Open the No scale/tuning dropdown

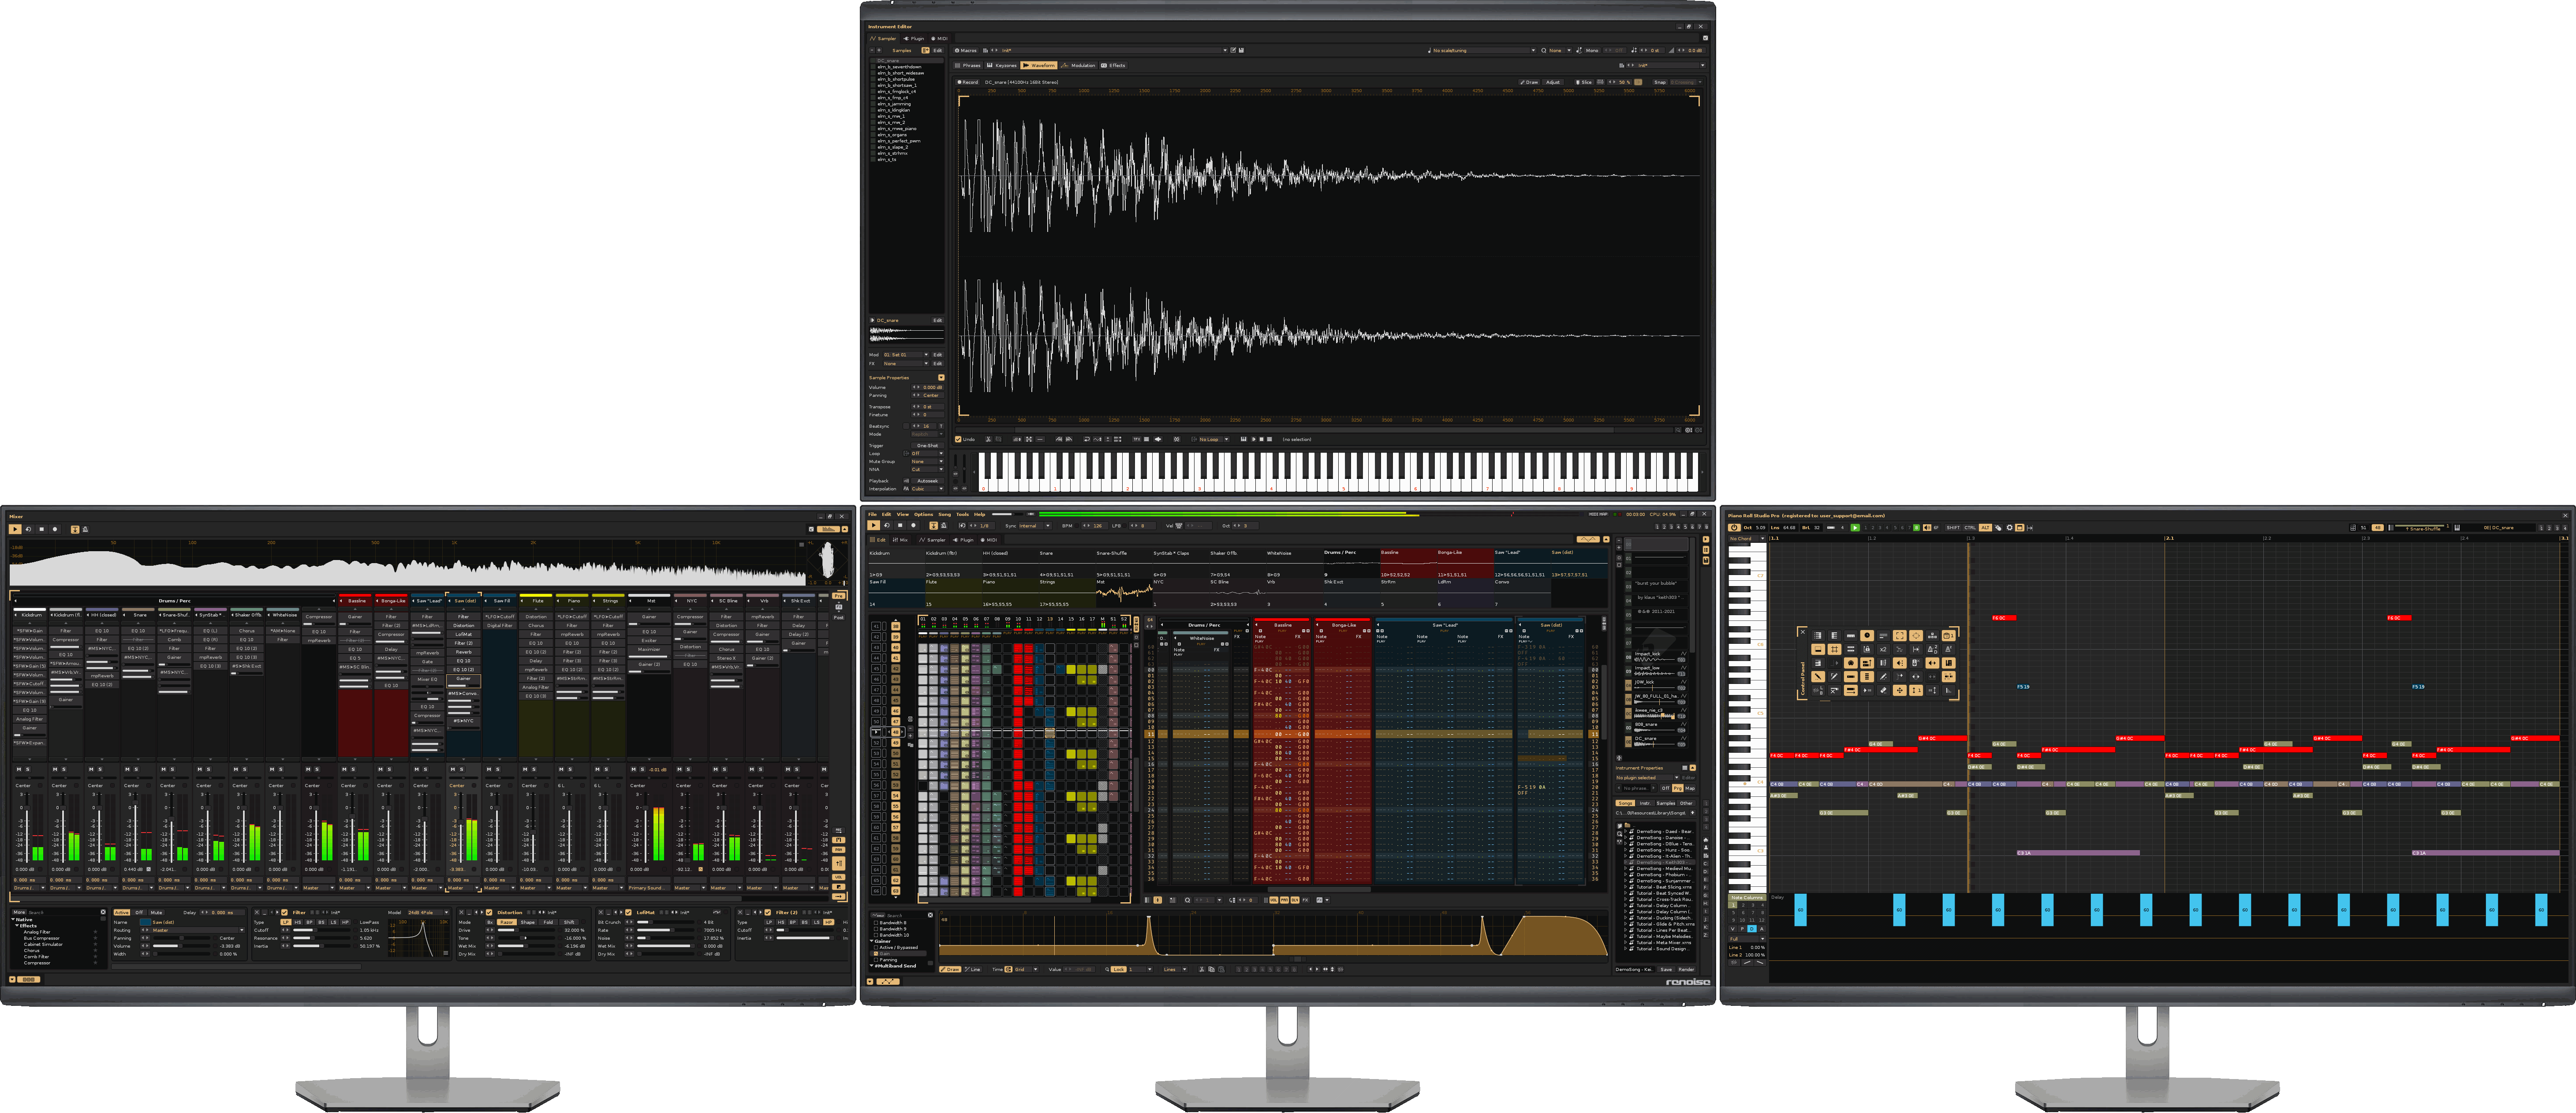[1485, 50]
